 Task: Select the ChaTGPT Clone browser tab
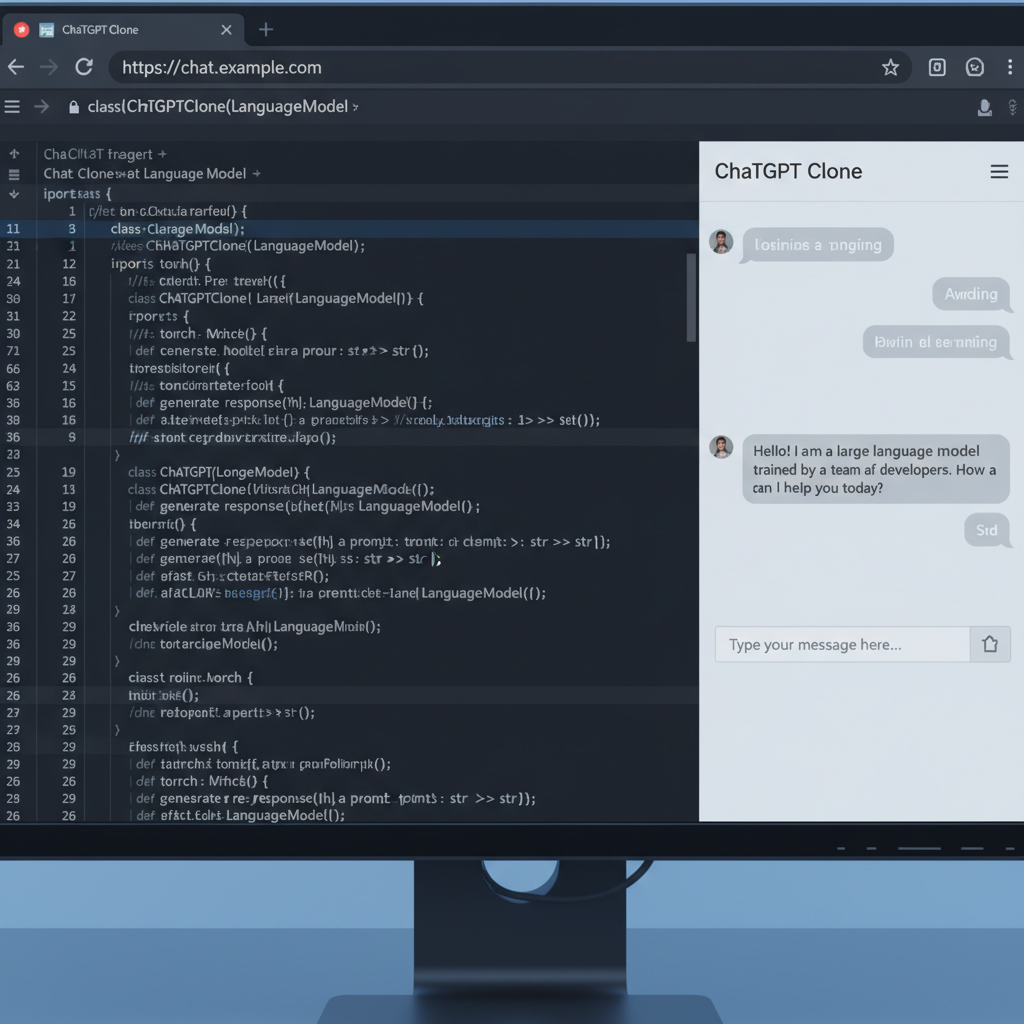coord(123,29)
